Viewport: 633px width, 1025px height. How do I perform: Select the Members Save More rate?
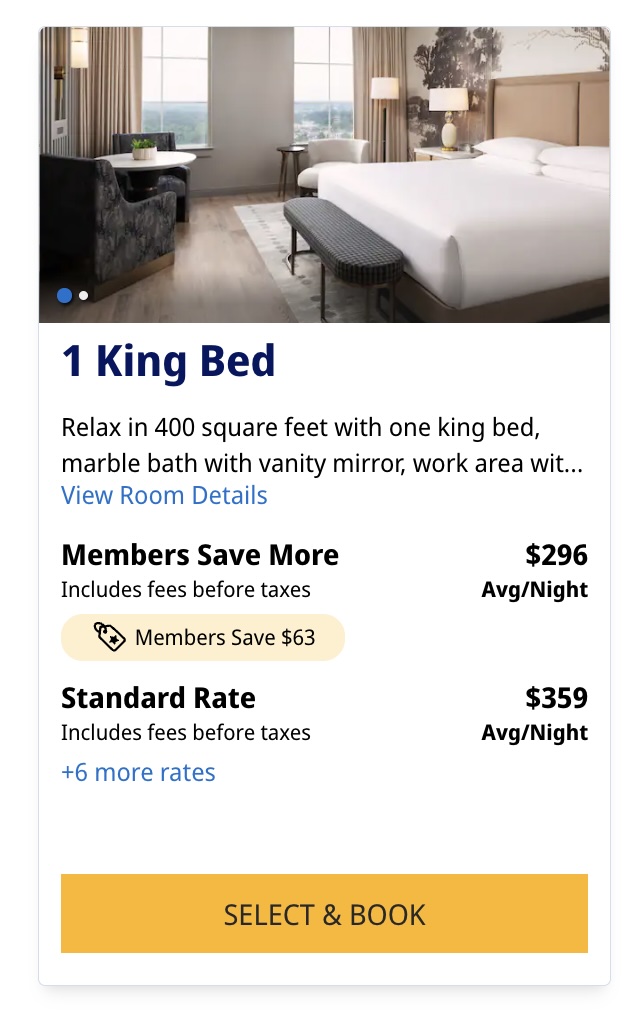(200, 554)
